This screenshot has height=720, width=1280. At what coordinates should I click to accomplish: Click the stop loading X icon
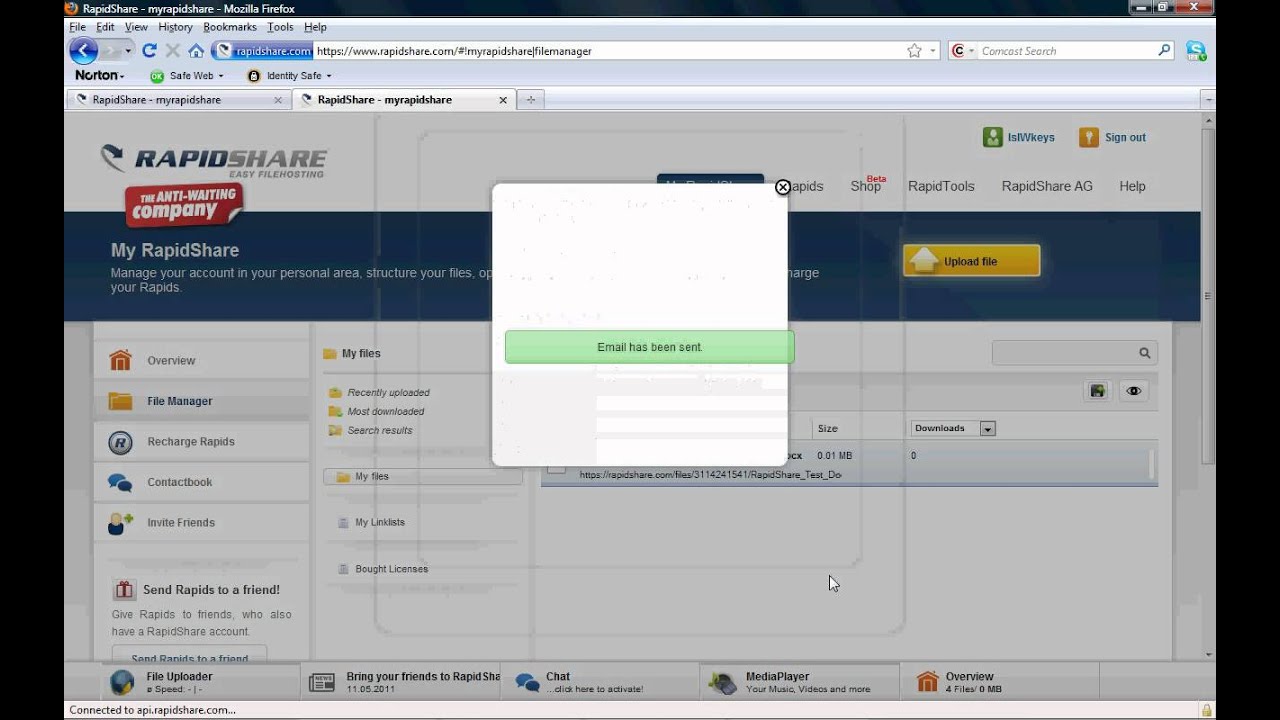point(172,50)
